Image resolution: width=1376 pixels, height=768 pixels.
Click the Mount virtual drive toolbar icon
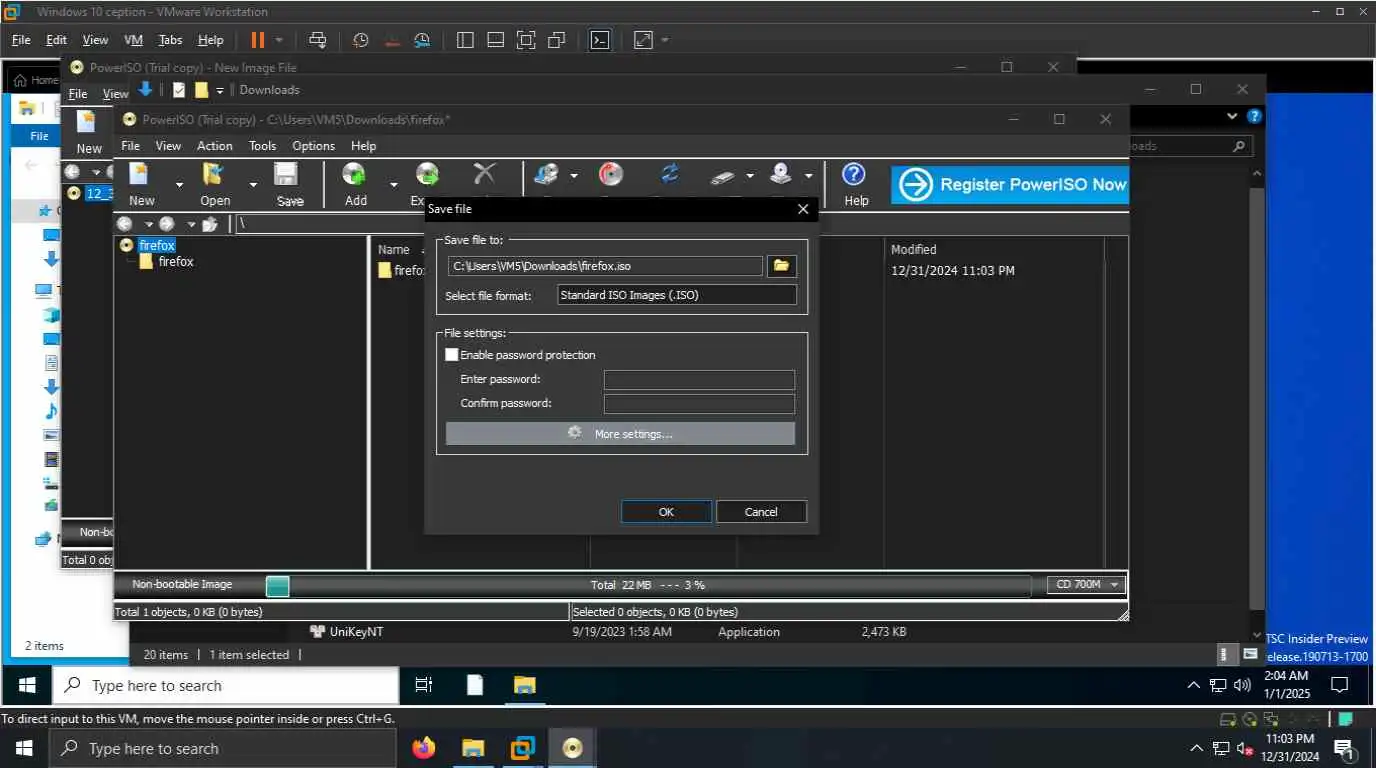[x=782, y=174]
